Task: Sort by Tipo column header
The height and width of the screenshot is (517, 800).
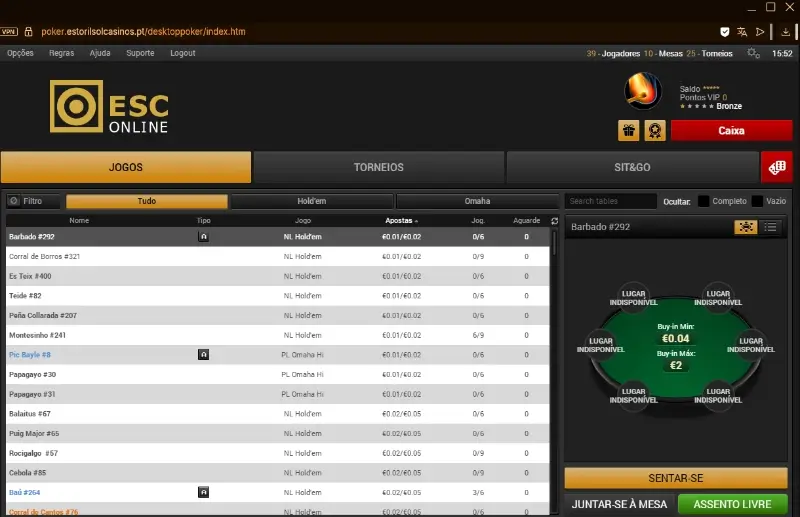Action: 204,220
